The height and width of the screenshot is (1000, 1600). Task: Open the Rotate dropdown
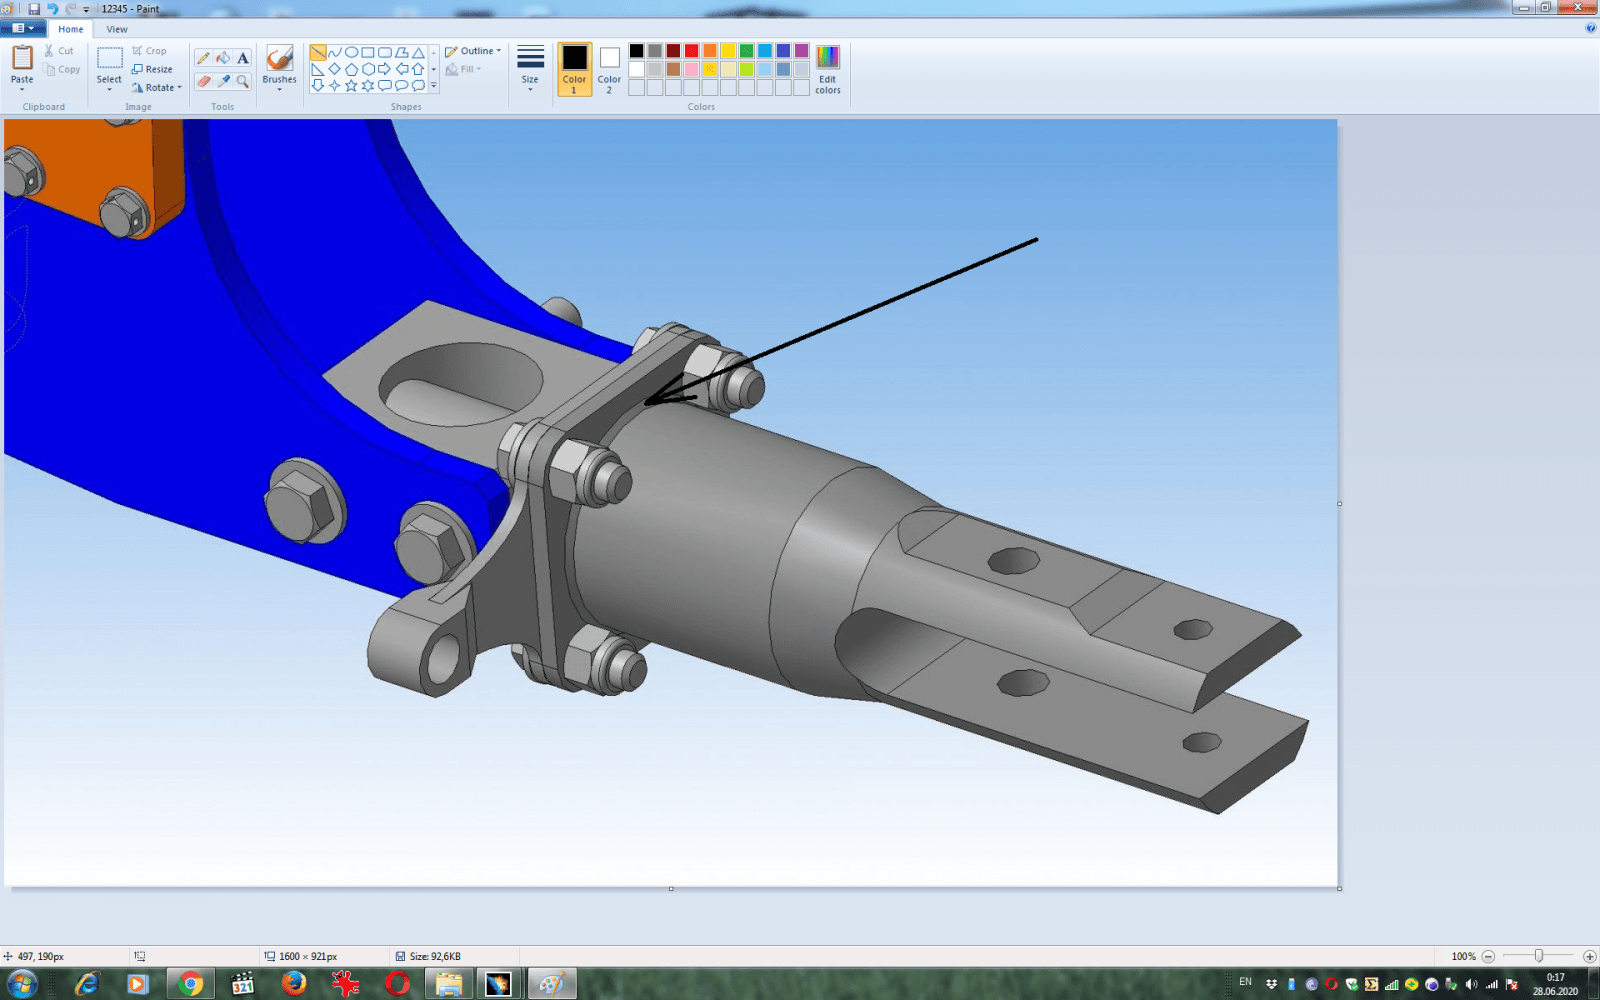tap(158, 88)
